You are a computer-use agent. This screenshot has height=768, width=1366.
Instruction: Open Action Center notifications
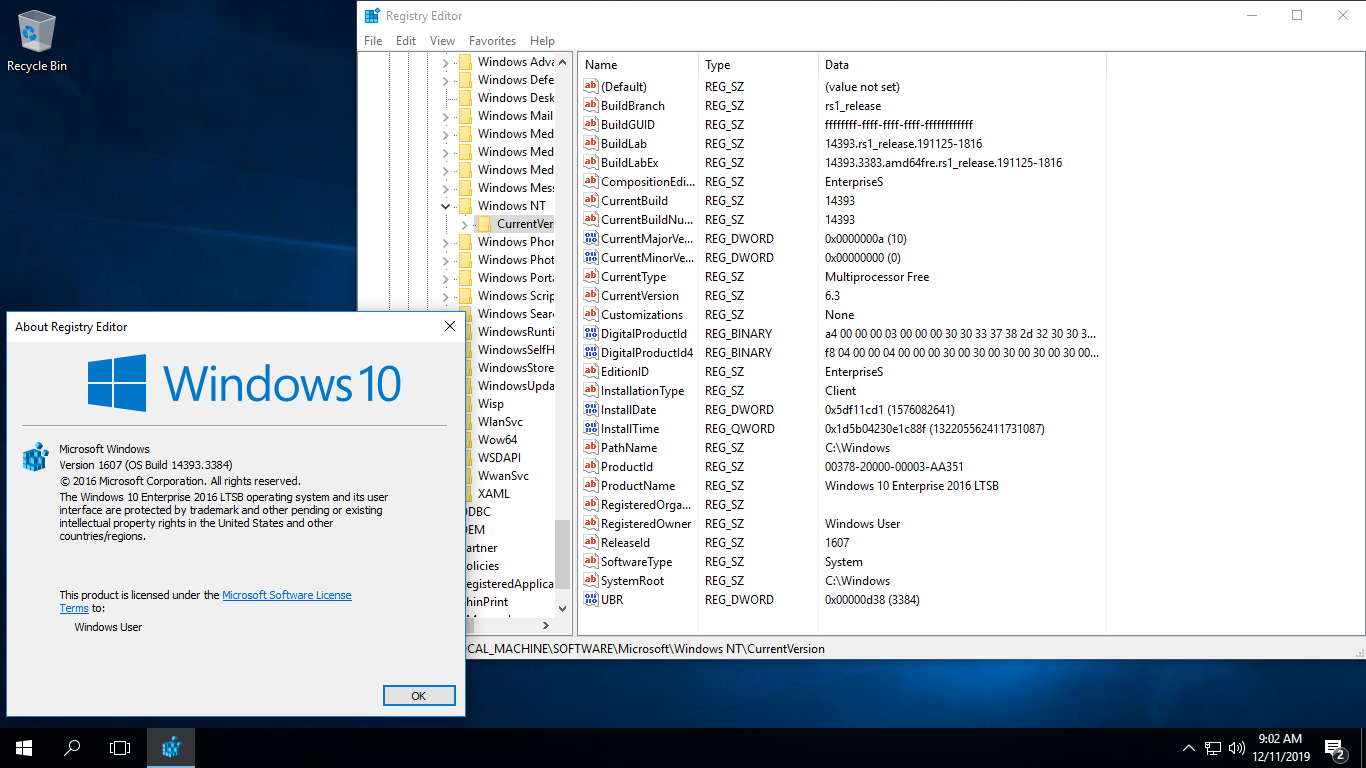1334,748
